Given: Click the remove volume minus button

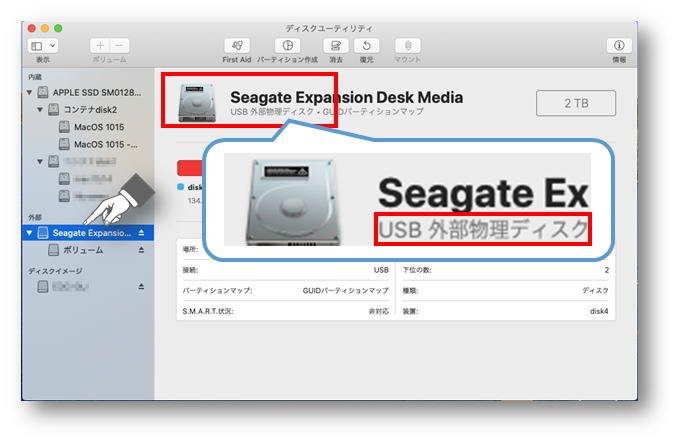Looking at the screenshot, I should (x=120, y=46).
